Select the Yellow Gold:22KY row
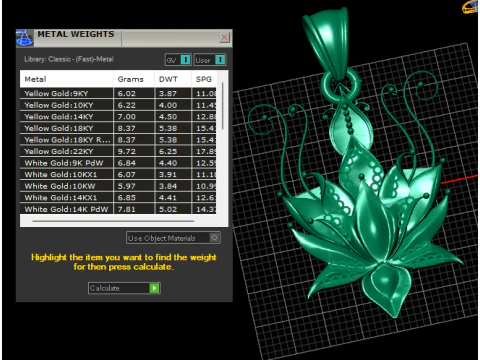This screenshot has width=480, height=360. pos(118,151)
